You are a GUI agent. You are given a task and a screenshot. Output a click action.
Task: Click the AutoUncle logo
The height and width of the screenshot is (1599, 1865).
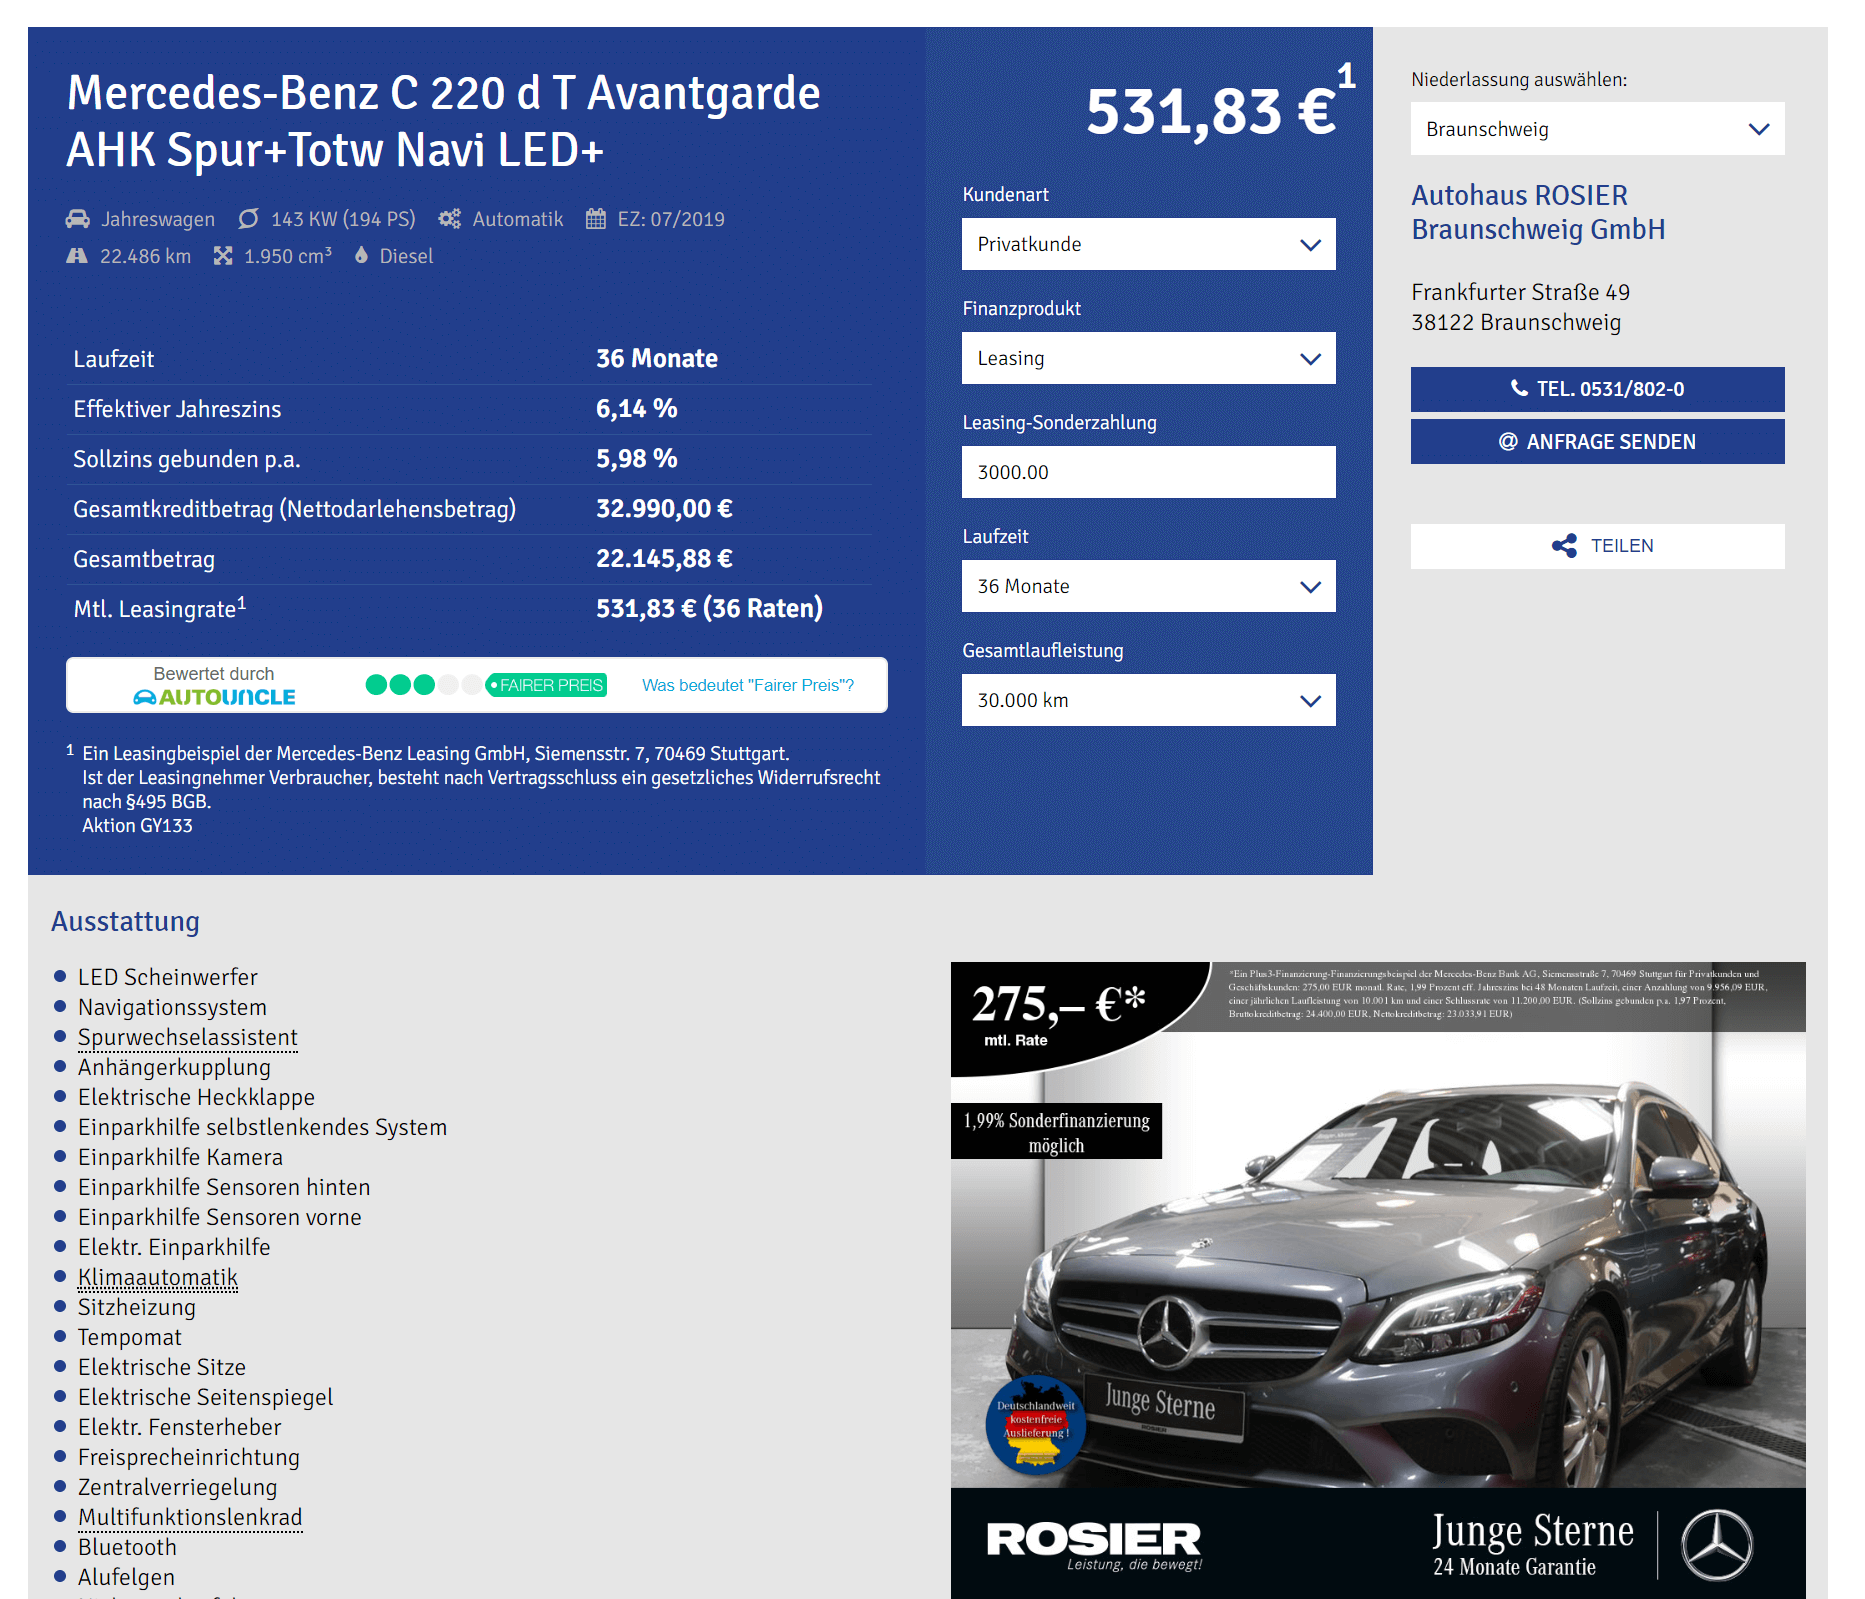point(214,697)
